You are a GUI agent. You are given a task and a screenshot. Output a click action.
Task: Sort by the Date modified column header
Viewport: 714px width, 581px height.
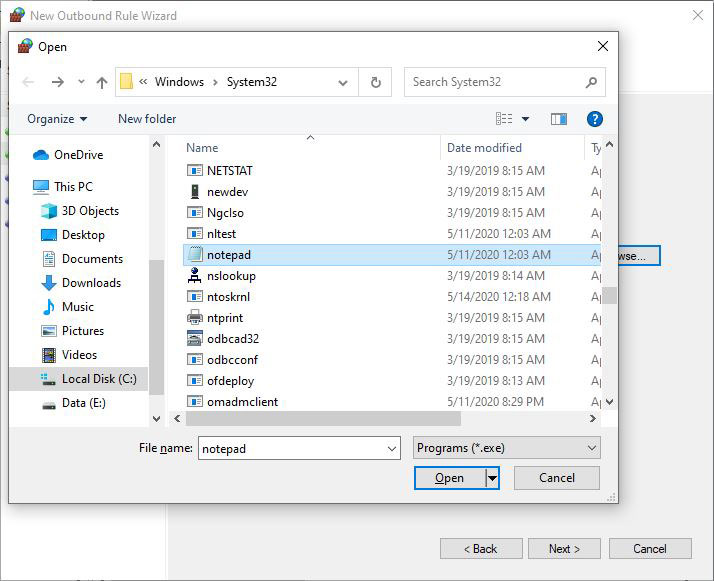484,148
